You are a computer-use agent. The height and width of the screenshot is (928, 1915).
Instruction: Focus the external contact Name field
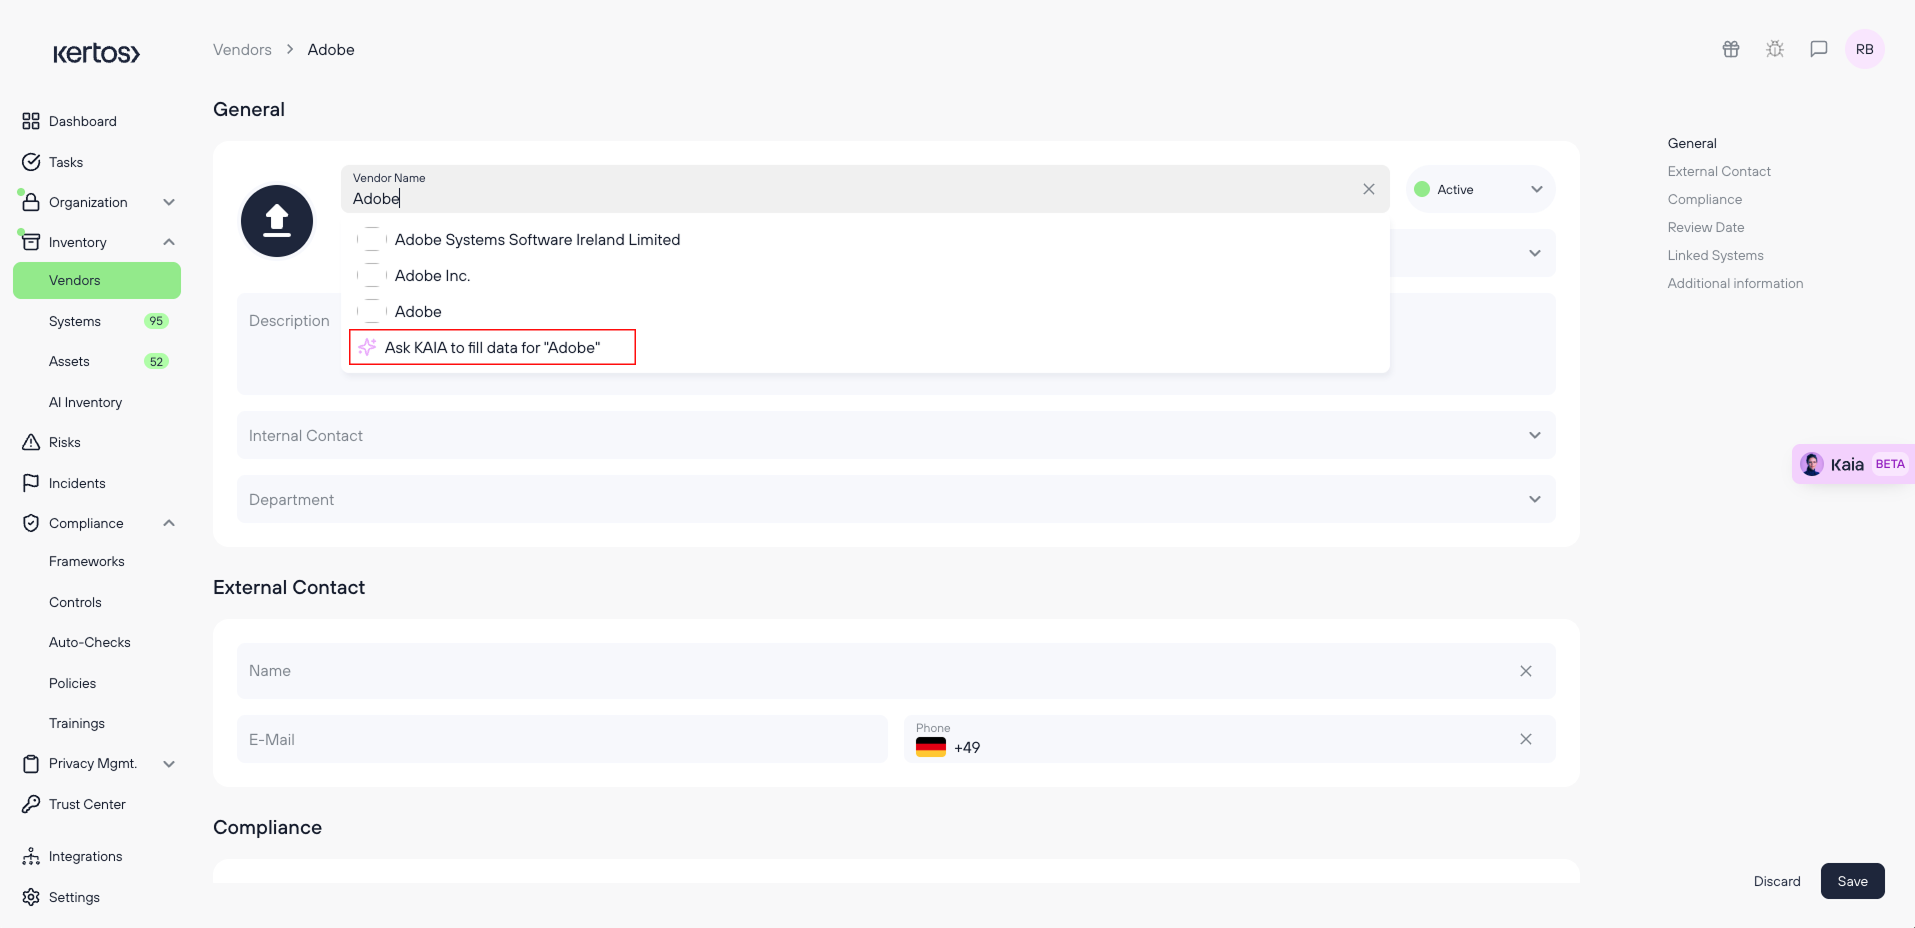pos(896,671)
